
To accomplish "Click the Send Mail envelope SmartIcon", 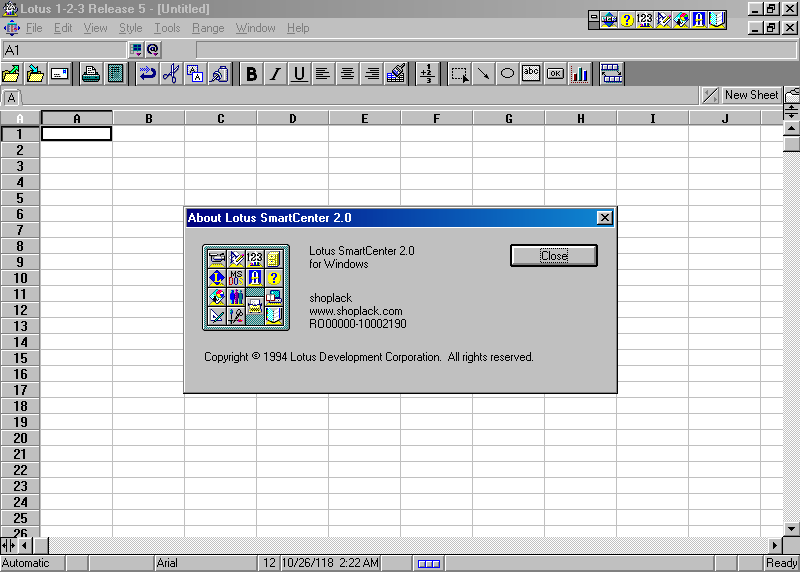I will [60, 74].
